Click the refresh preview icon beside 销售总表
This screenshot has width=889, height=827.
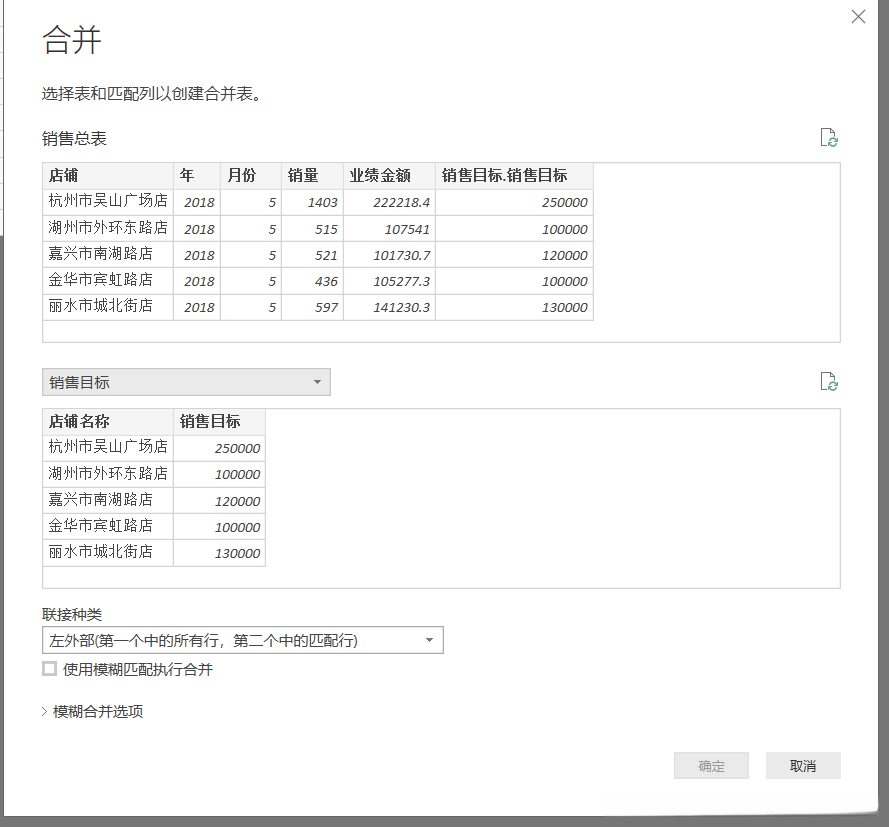[828, 138]
